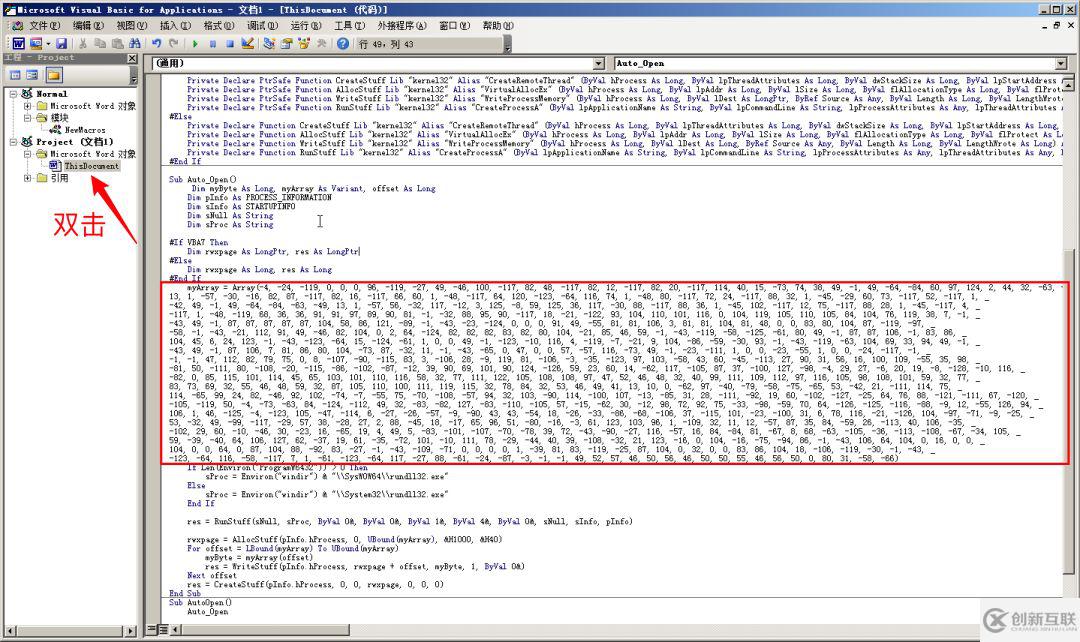Run the macro with the green play icon

click(x=196, y=43)
